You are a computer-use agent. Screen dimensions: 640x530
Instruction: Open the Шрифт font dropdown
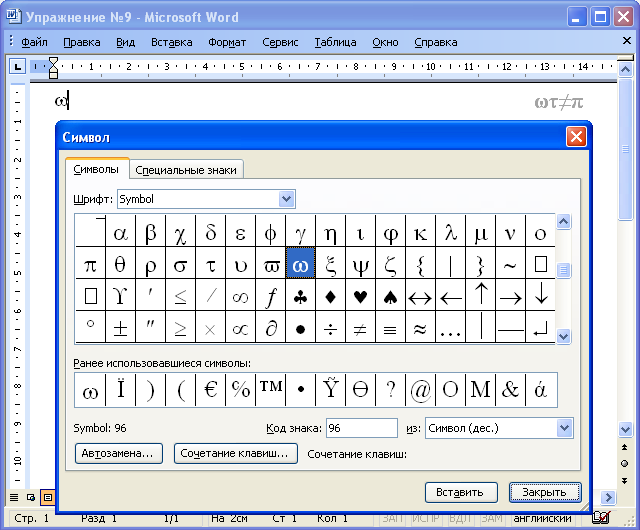pos(287,199)
